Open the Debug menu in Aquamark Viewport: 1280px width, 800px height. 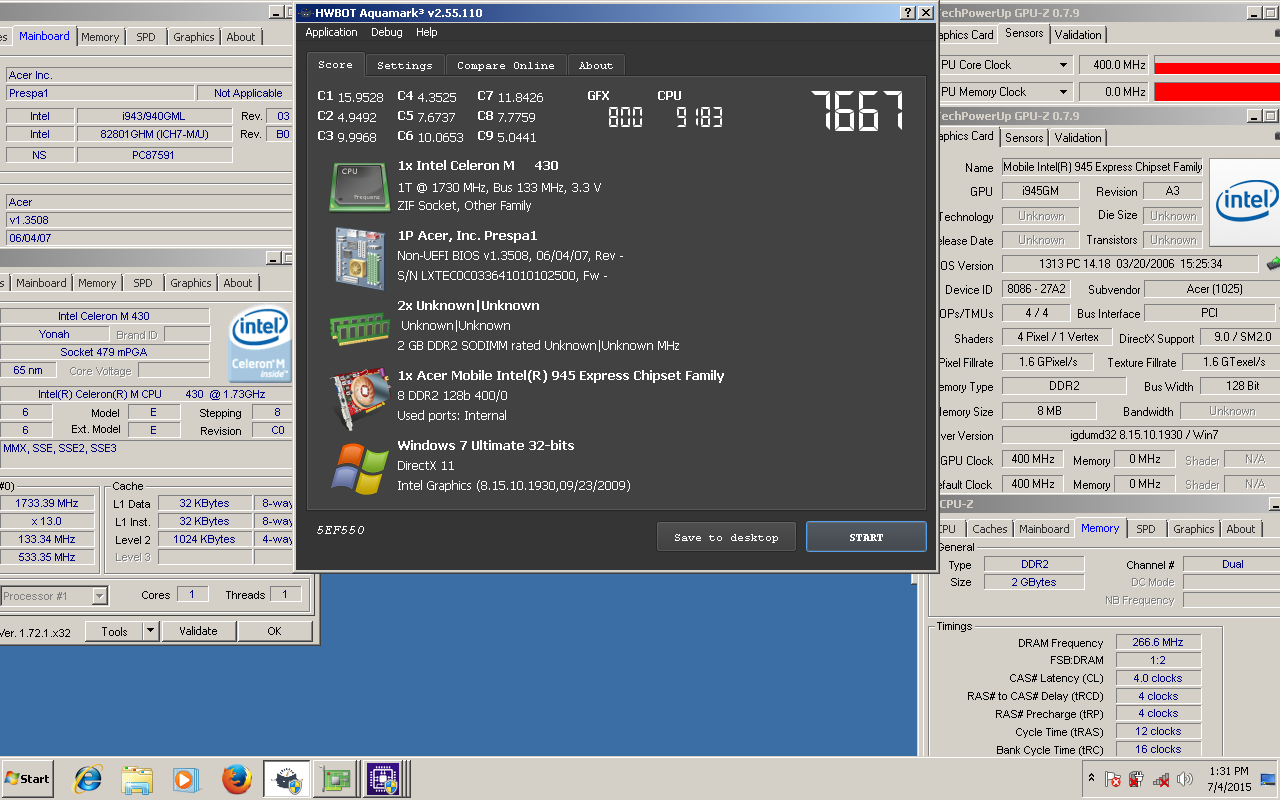click(x=386, y=32)
